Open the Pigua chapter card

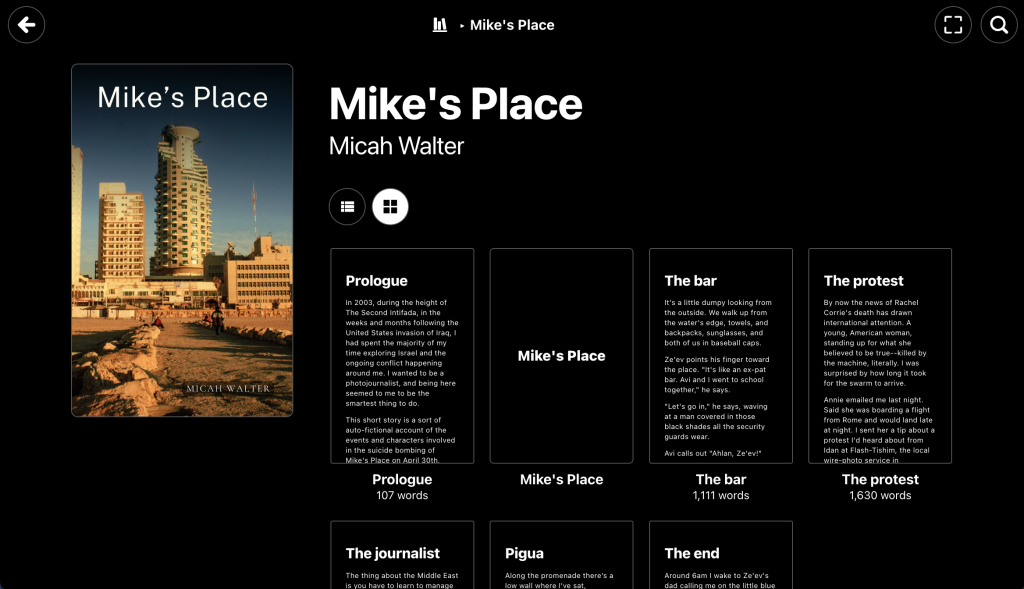coord(561,555)
